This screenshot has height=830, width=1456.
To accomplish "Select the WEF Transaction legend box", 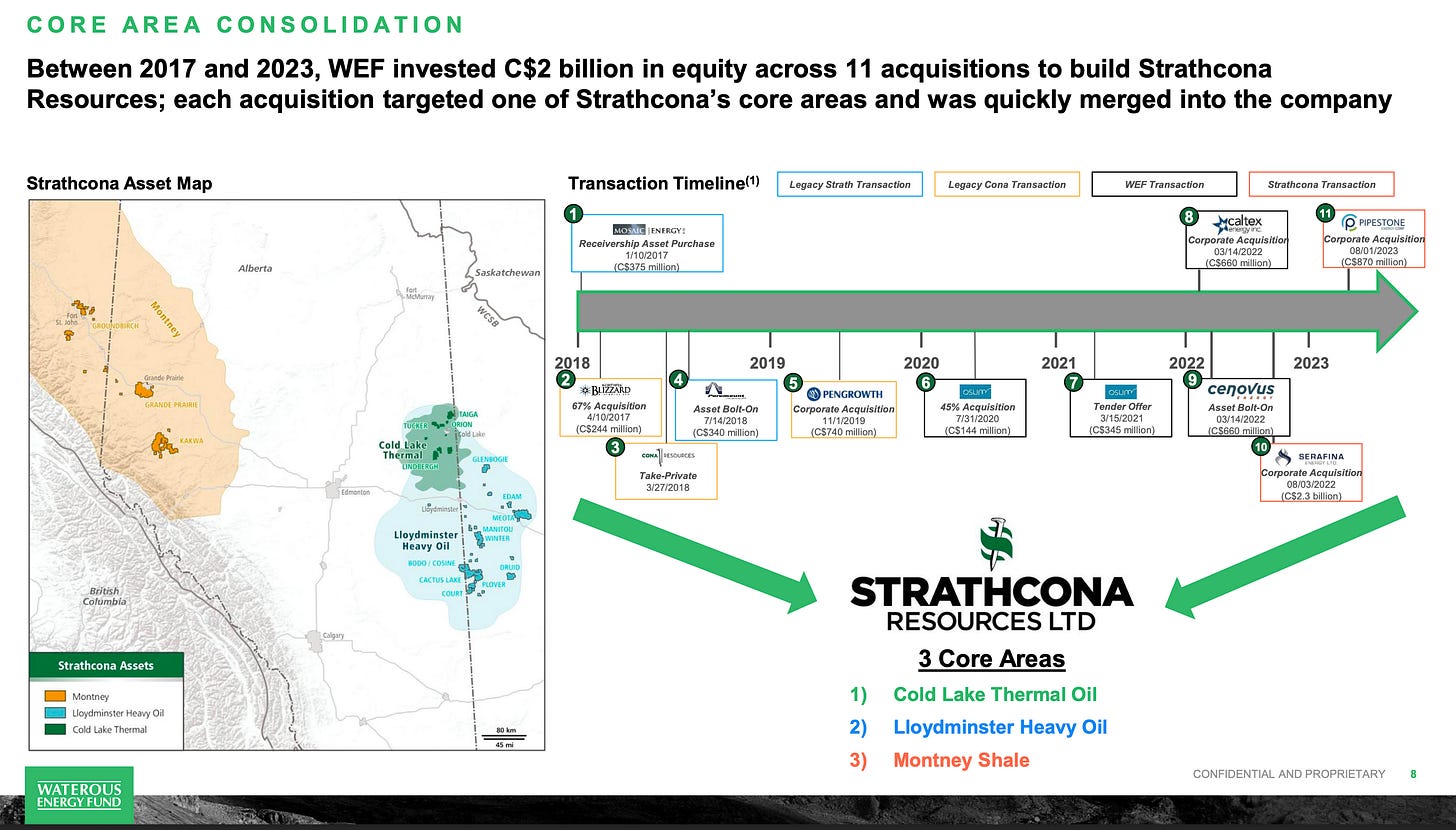I will [x=1164, y=184].
